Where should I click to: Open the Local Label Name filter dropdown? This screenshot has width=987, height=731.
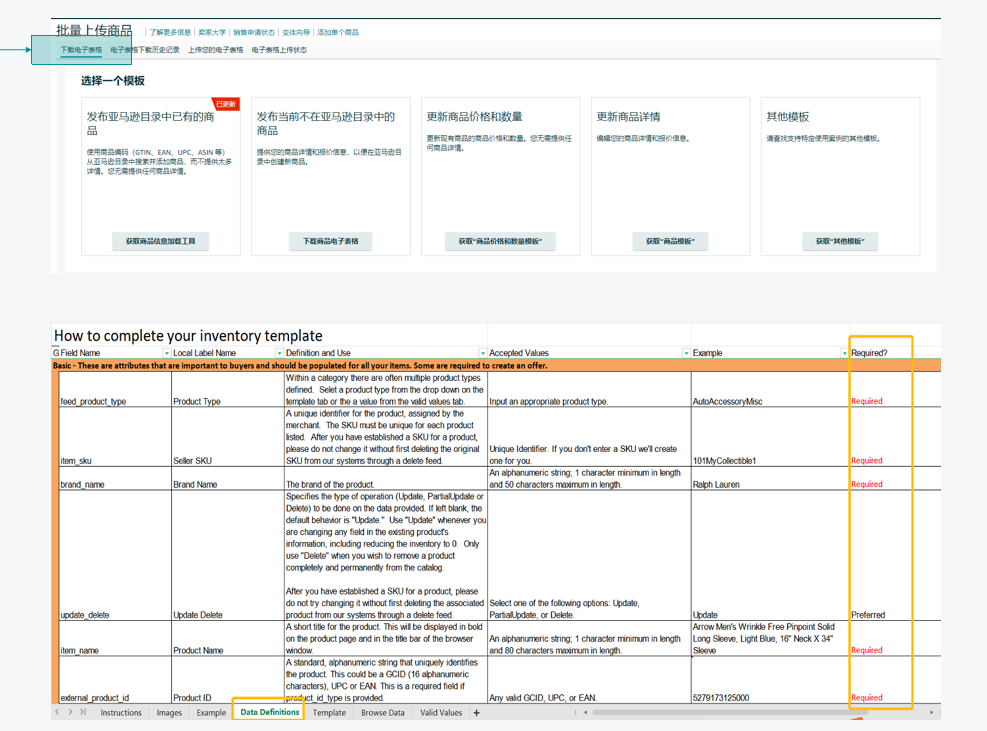click(x=279, y=353)
